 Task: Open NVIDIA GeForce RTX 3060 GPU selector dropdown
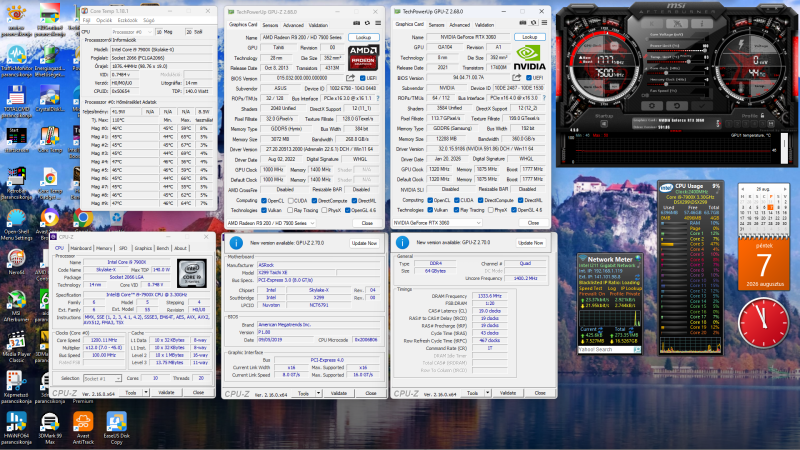[x=437, y=222]
